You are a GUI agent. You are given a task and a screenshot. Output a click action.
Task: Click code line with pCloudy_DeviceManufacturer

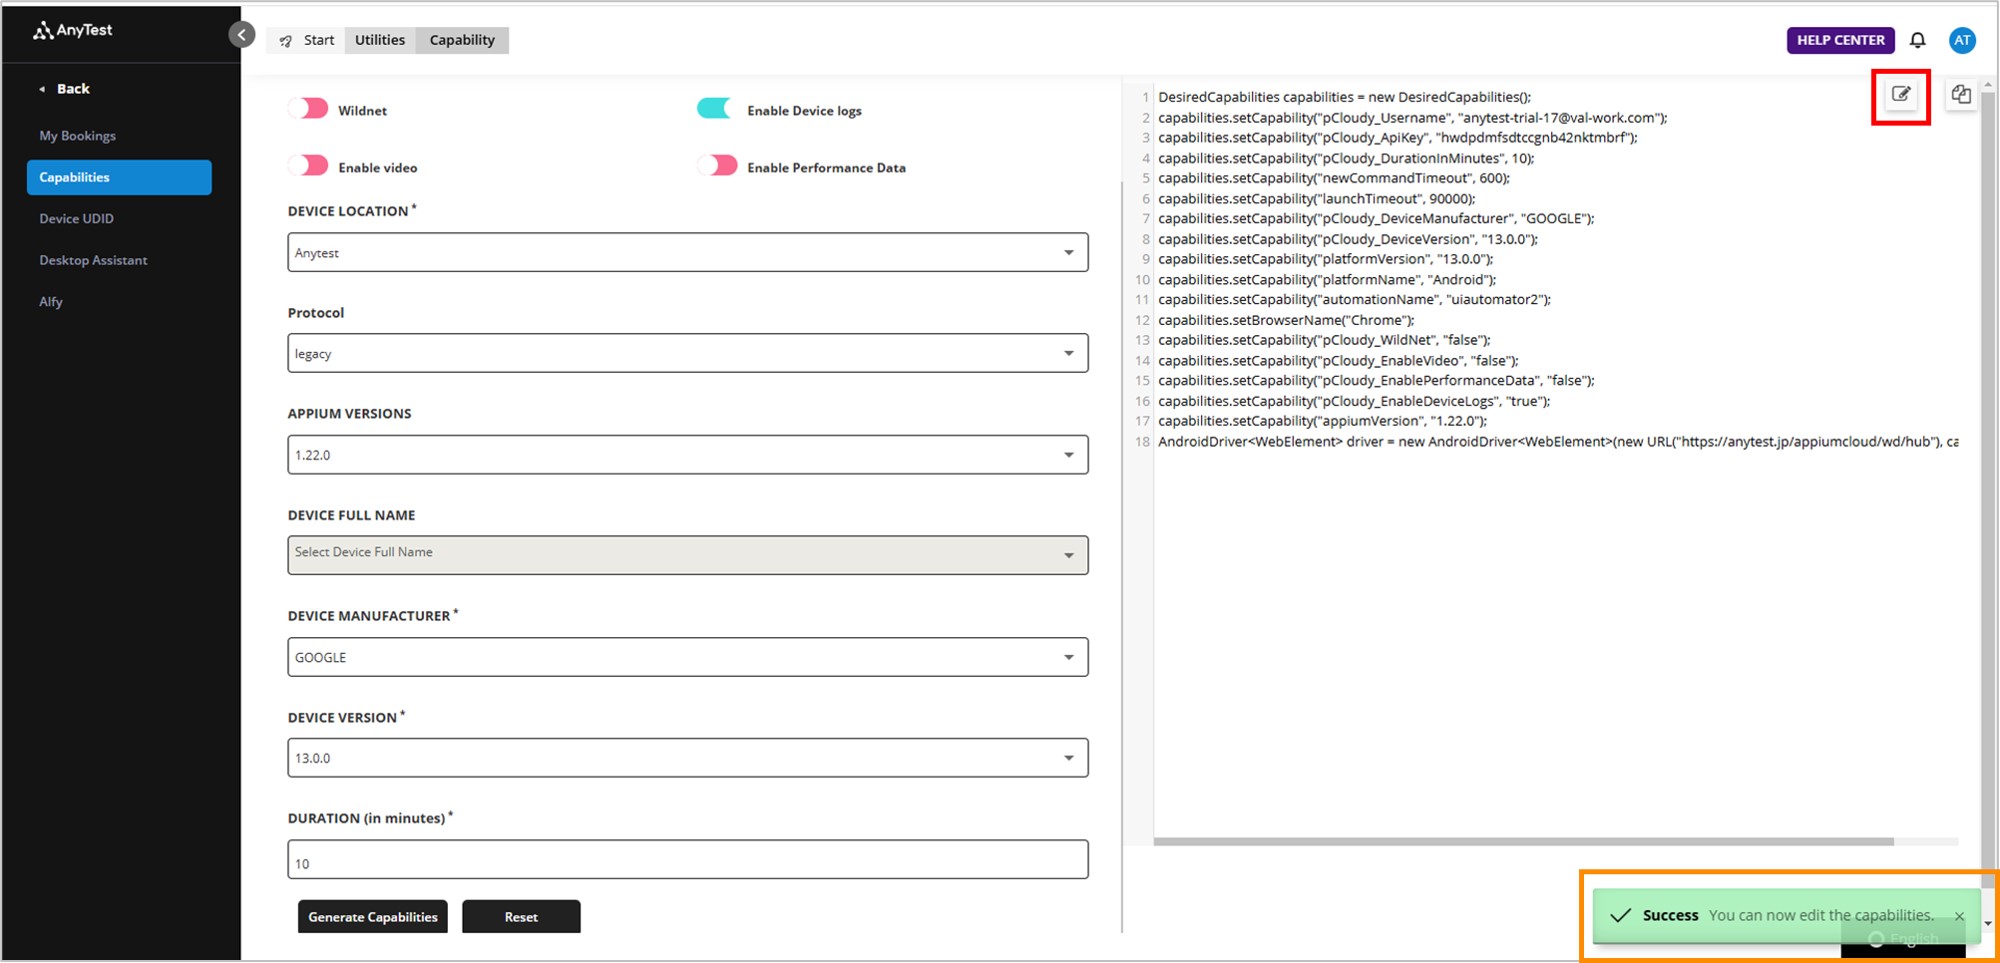tap(1376, 219)
